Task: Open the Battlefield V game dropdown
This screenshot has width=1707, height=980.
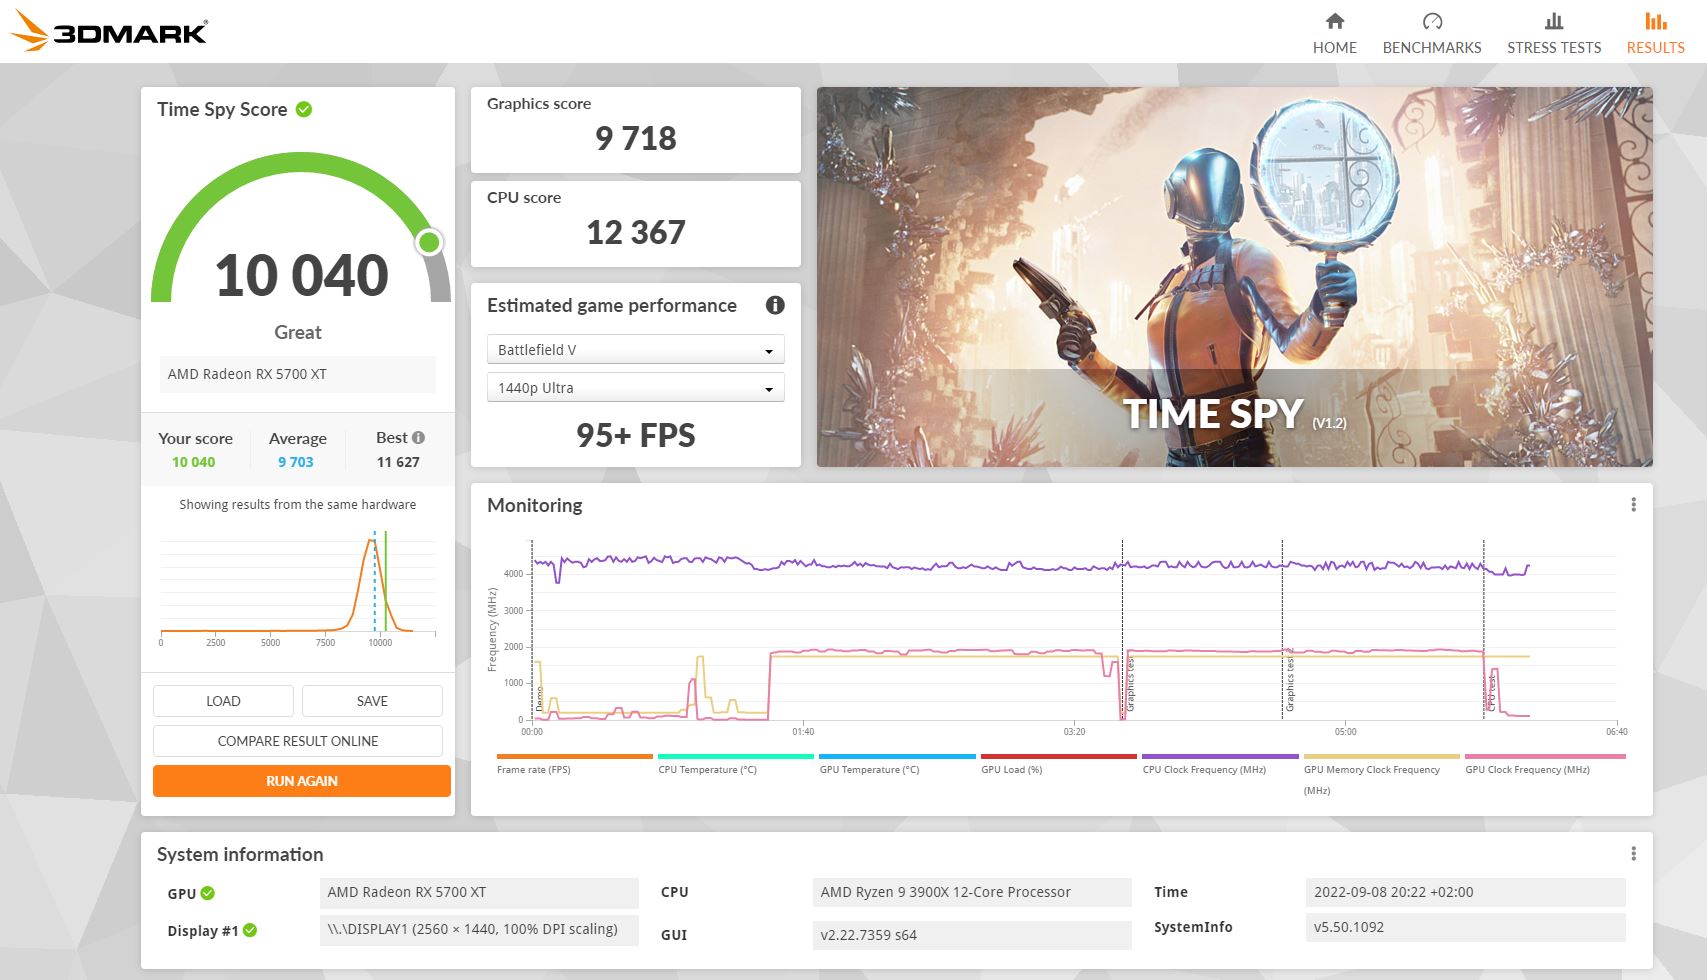Action: tap(636, 349)
